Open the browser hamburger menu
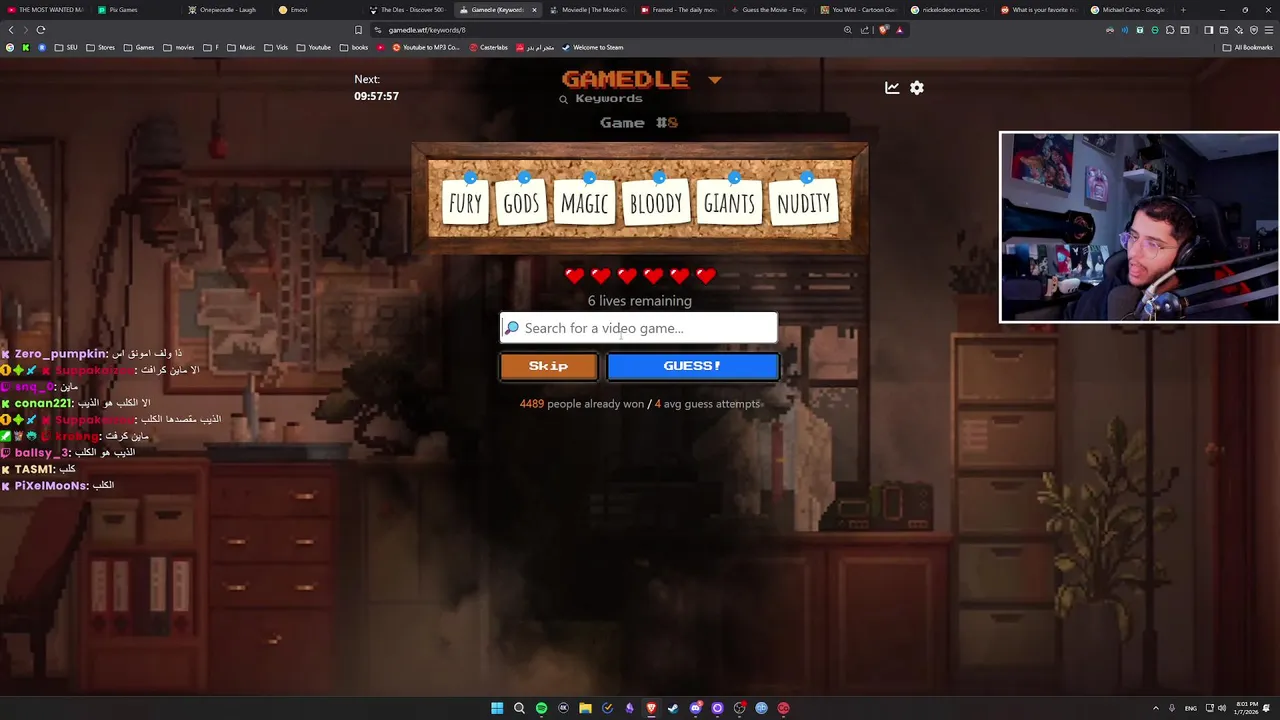This screenshot has height=720, width=1280. [x=1269, y=30]
